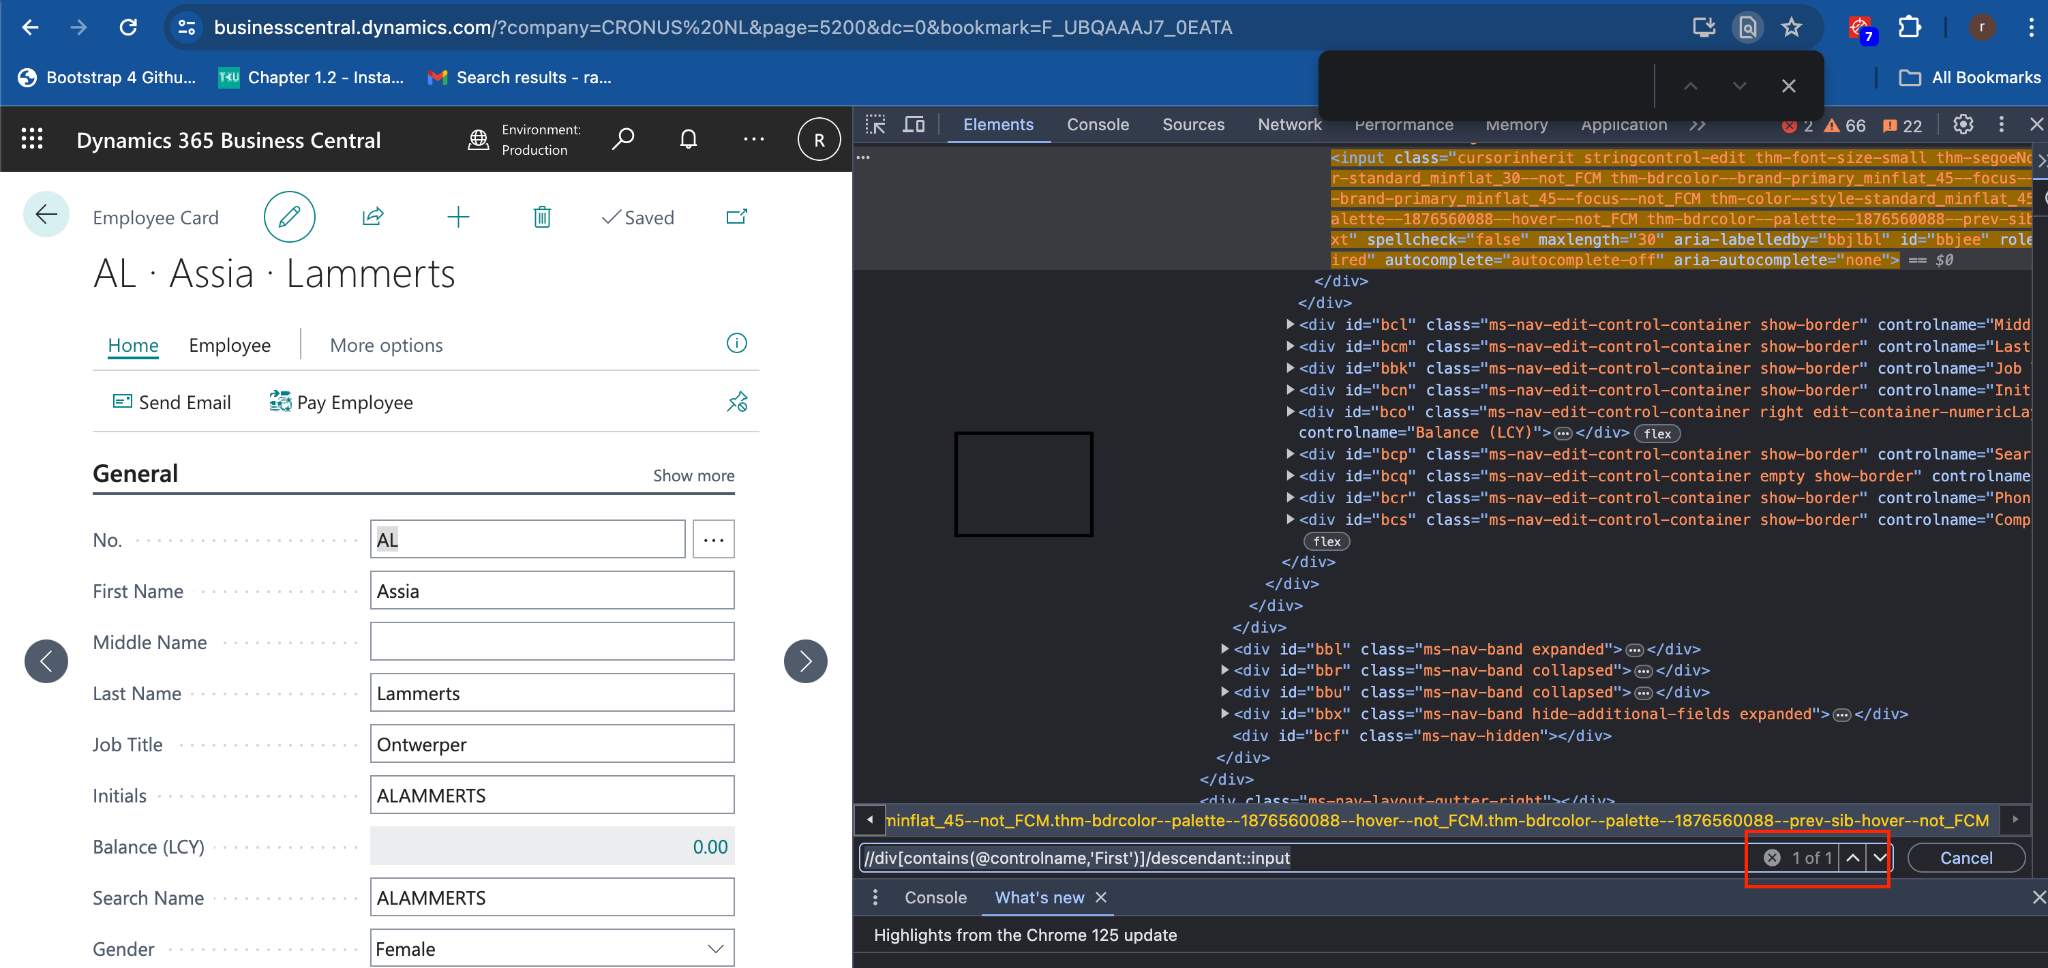Go to previous employee record arrow

46,661
